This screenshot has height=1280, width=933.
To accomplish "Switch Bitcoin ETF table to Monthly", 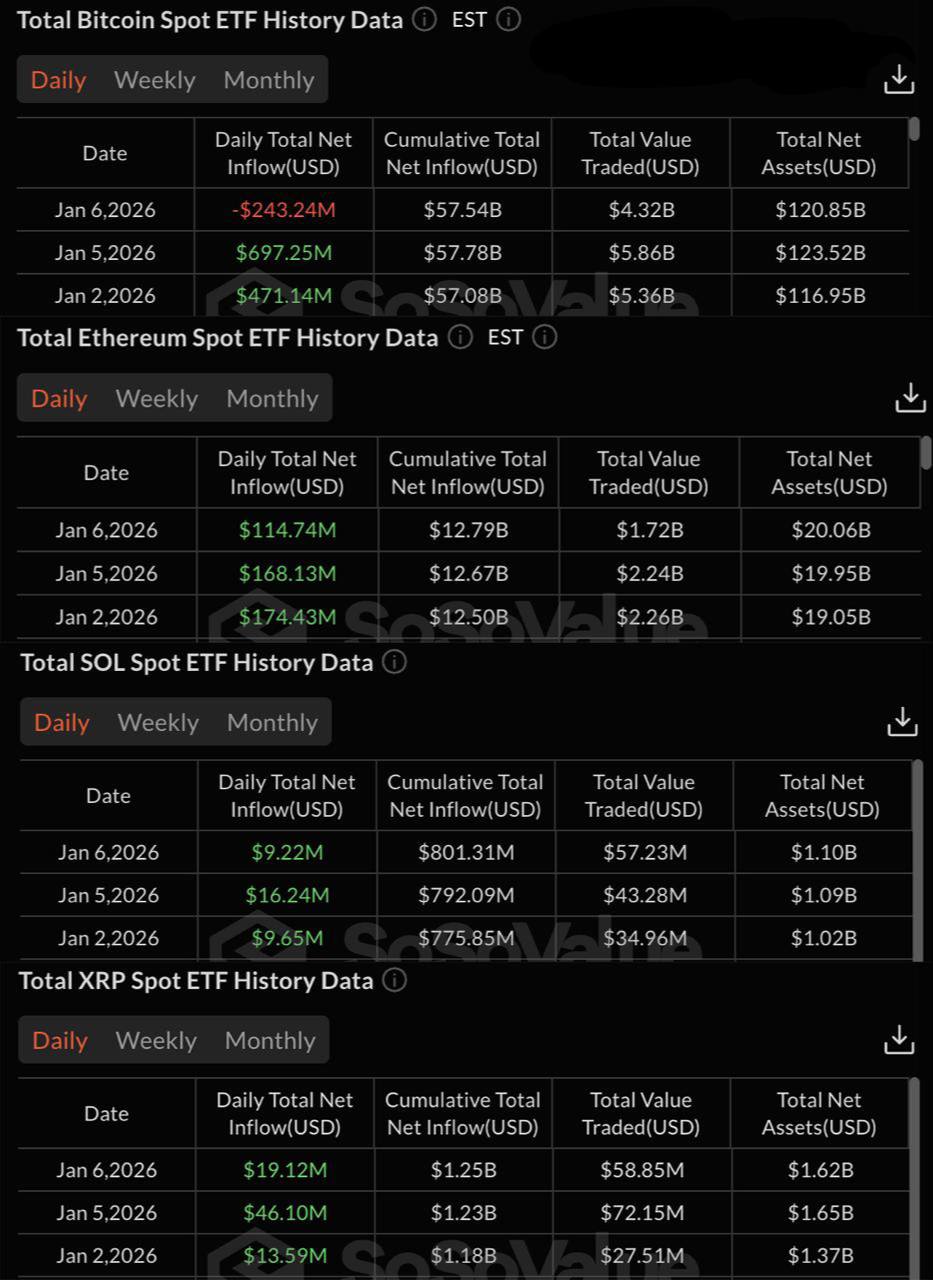I will [x=269, y=80].
